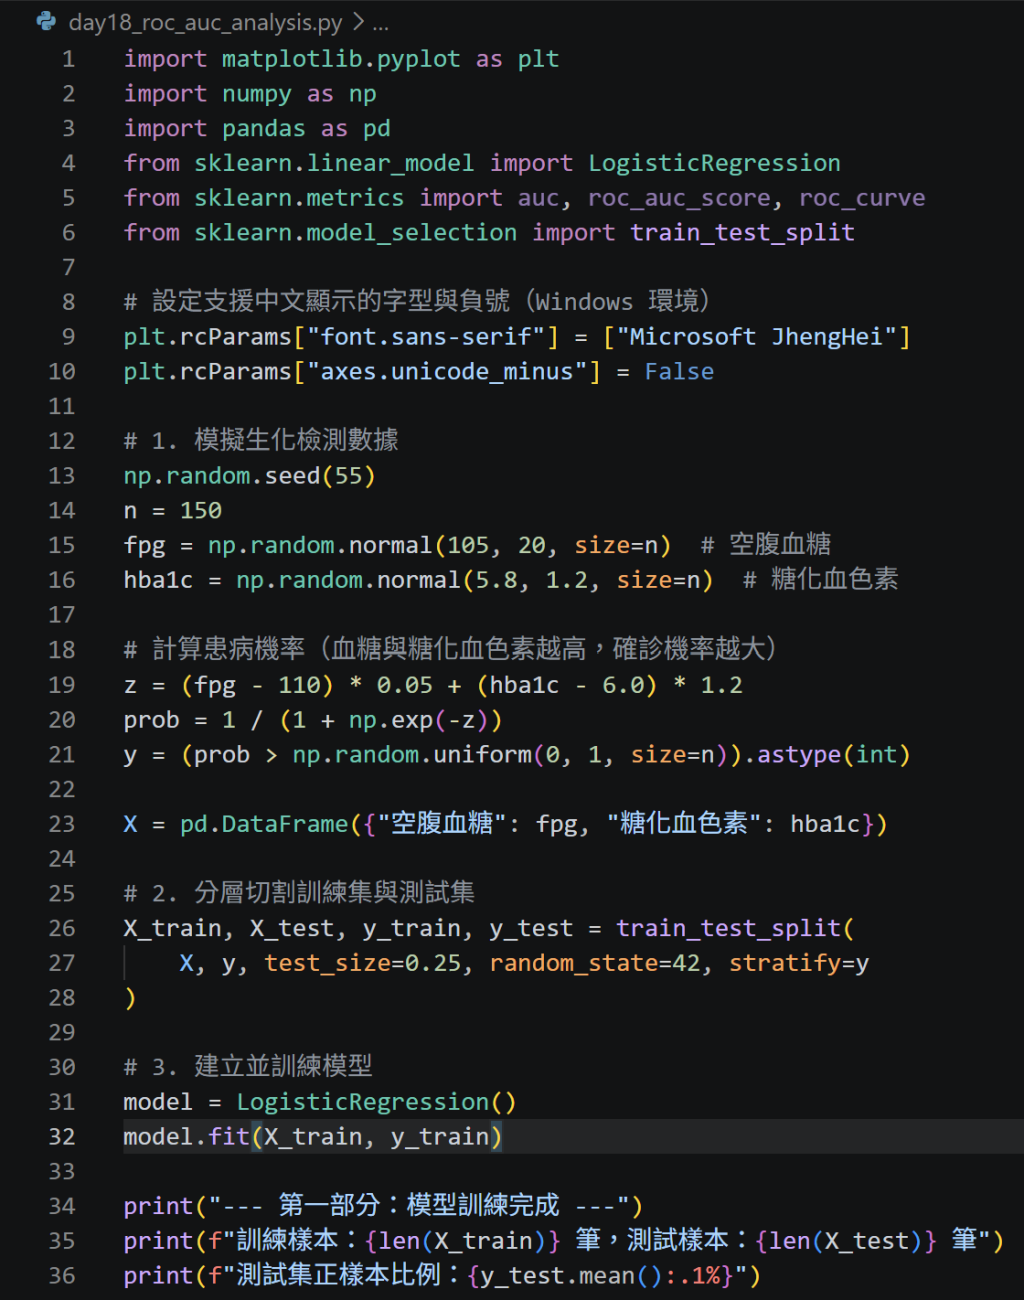
Task: Click "astype" on line 21
Action: (799, 755)
